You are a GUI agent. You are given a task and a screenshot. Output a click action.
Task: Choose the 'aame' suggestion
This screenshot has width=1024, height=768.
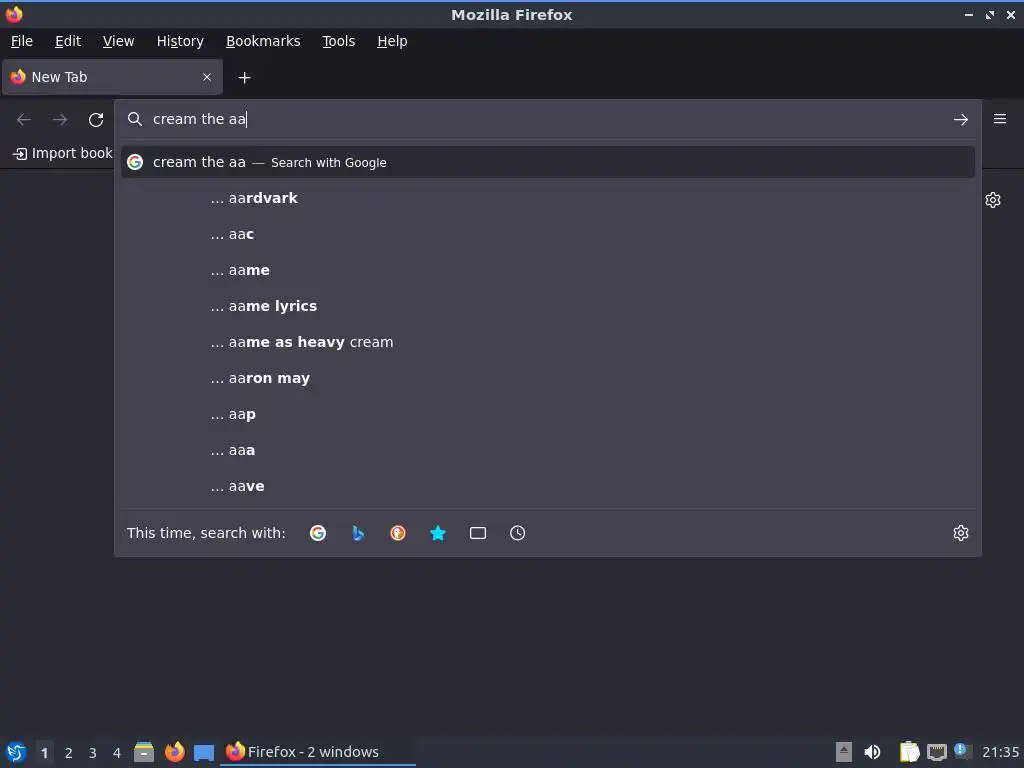[x=547, y=270]
